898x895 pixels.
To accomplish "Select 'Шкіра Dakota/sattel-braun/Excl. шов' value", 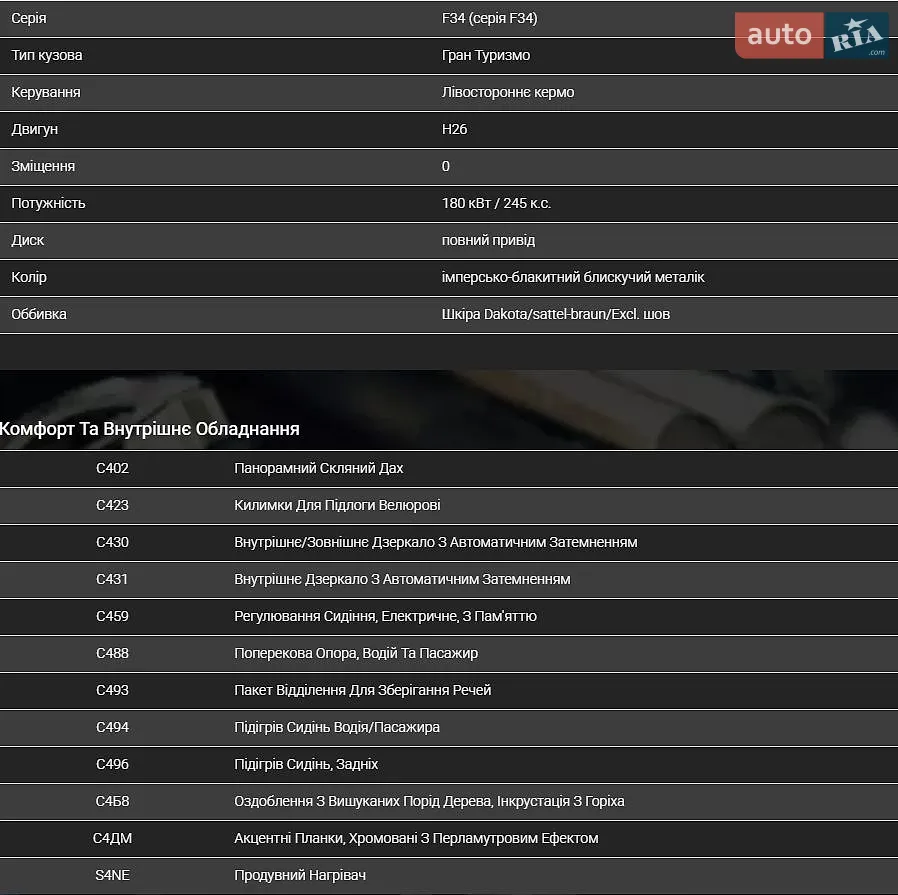I will tap(556, 314).
